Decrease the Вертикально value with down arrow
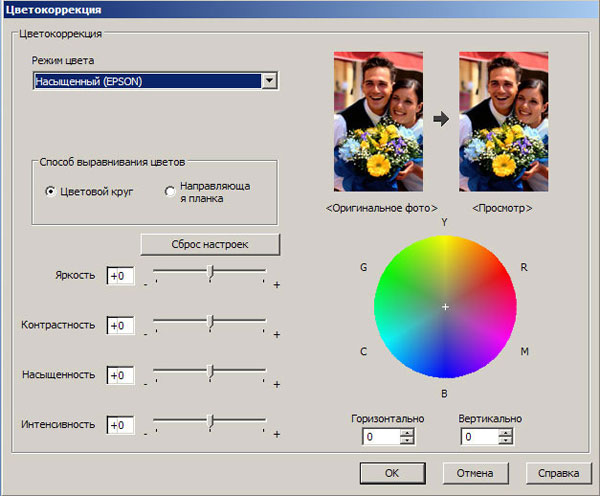 click(x=506, y=441)
